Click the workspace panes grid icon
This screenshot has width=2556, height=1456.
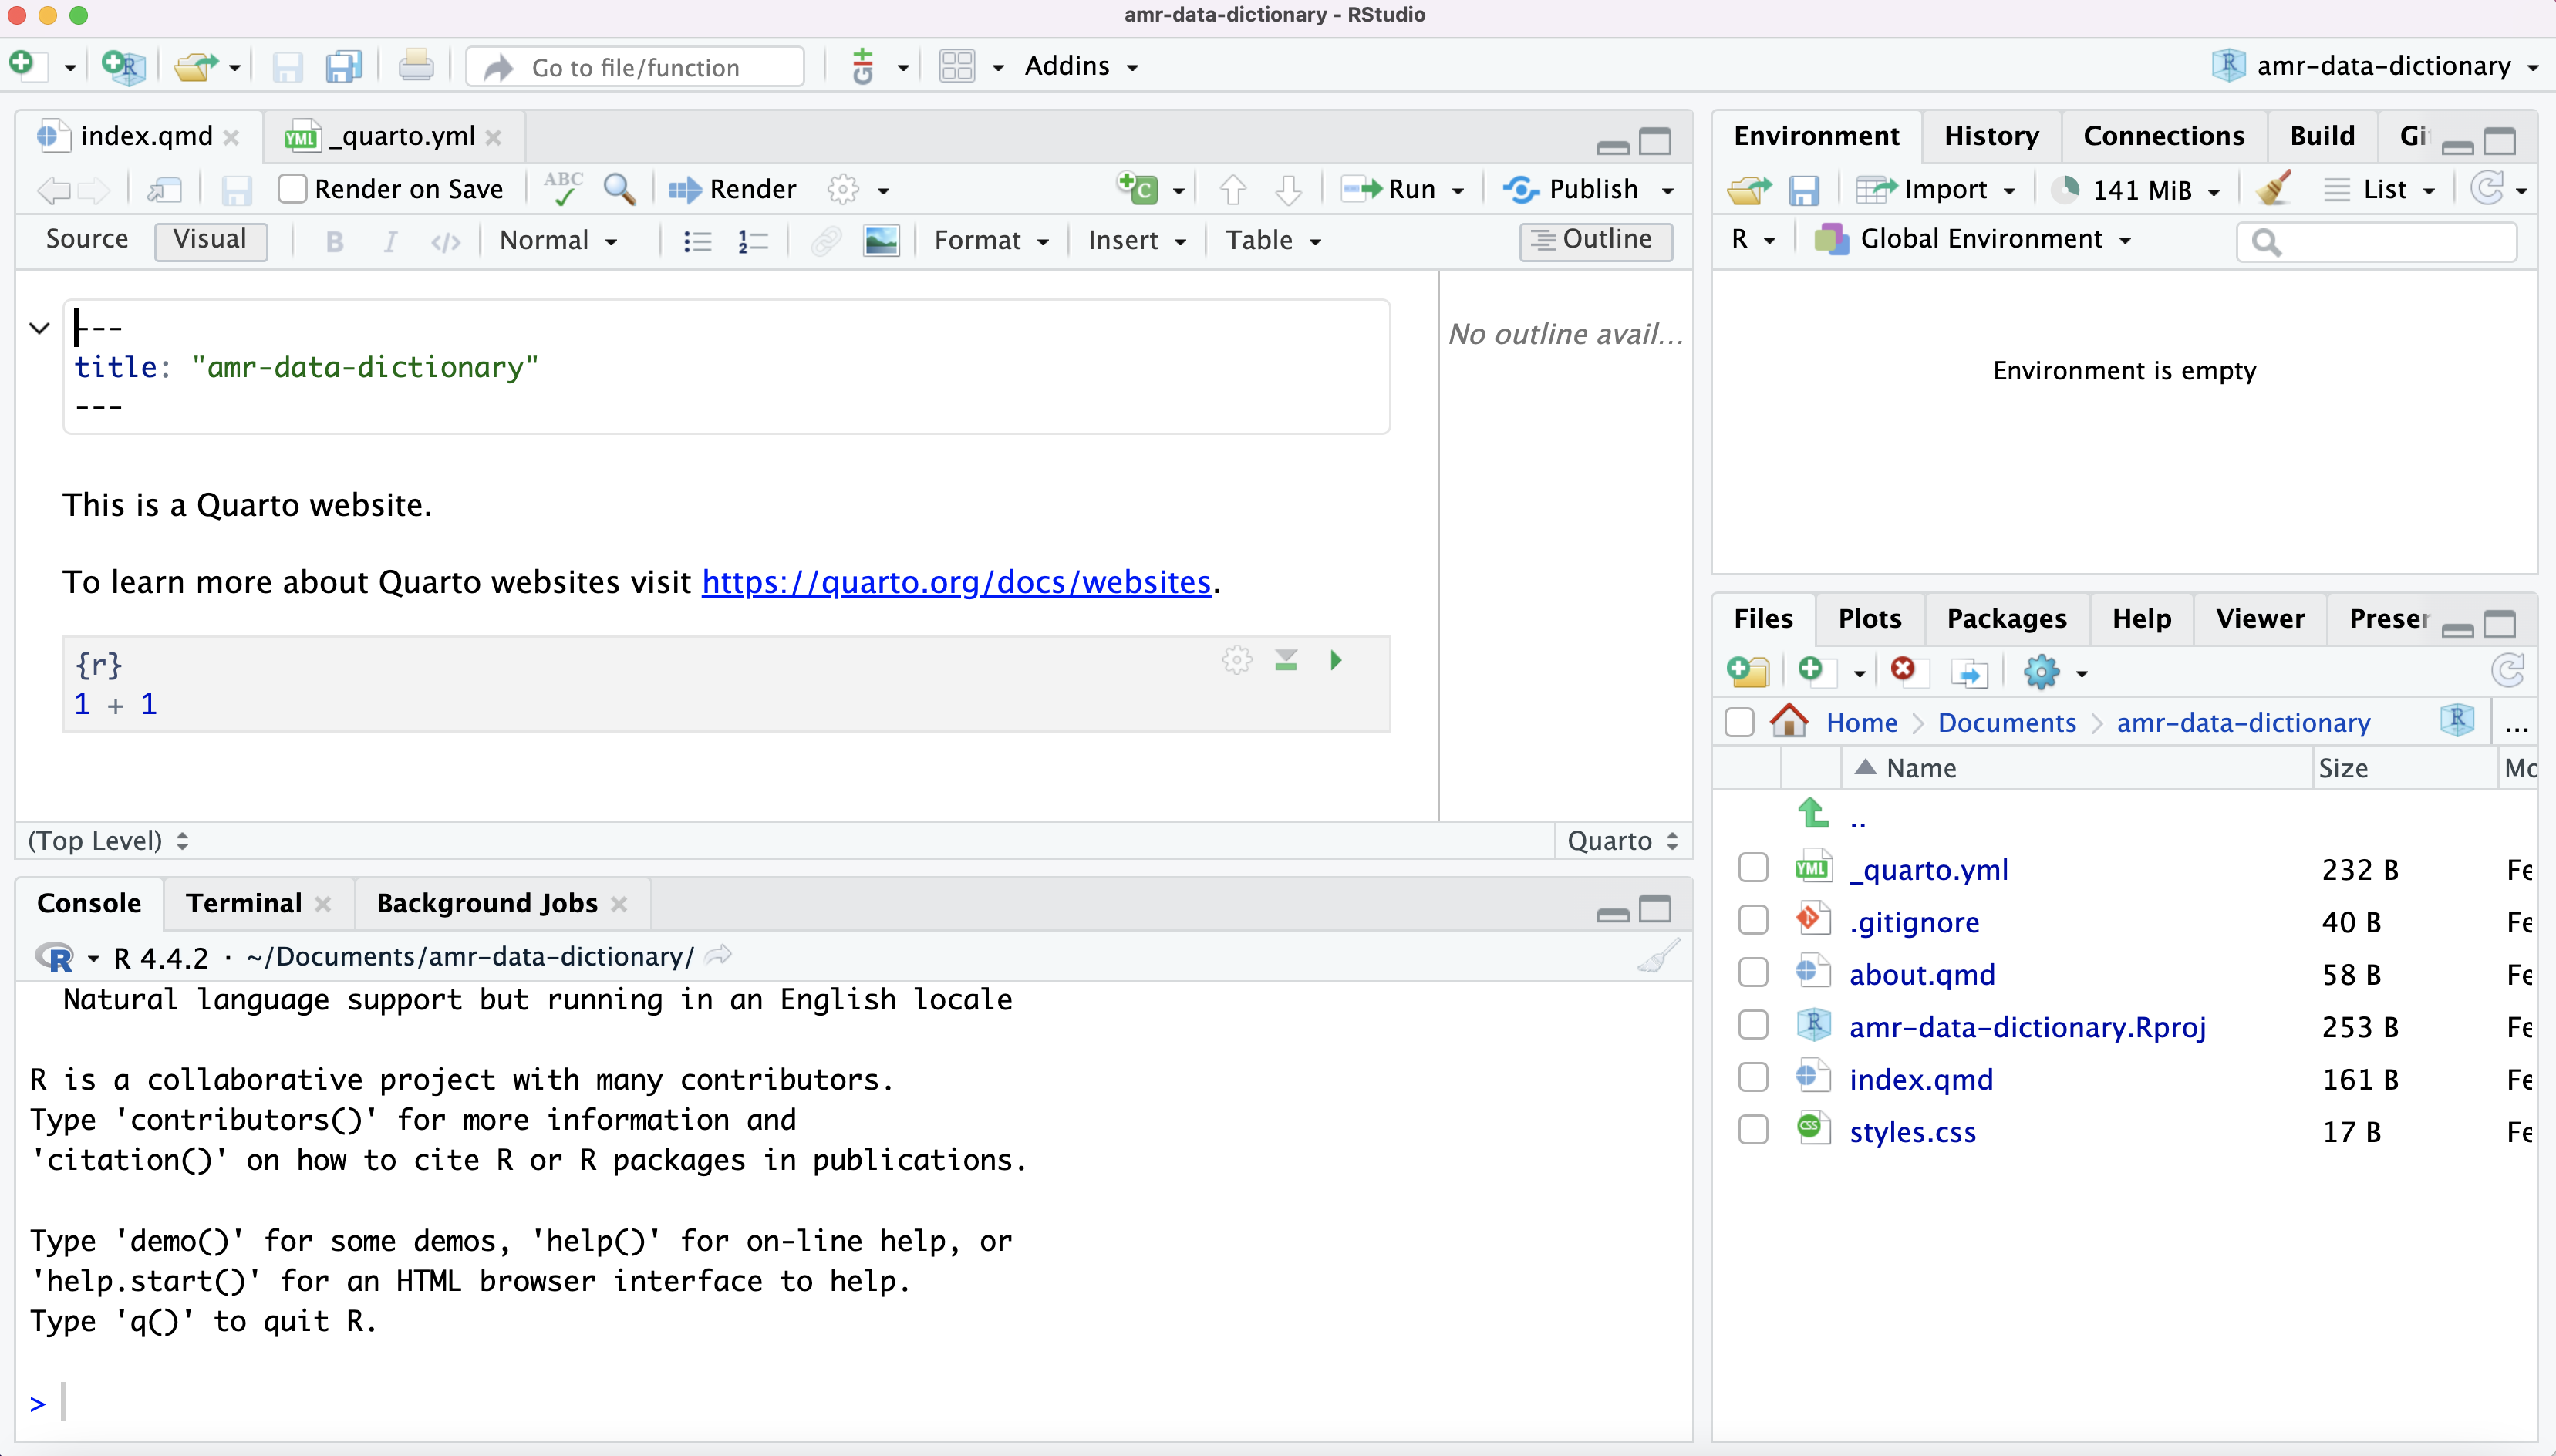coord(957,66)
